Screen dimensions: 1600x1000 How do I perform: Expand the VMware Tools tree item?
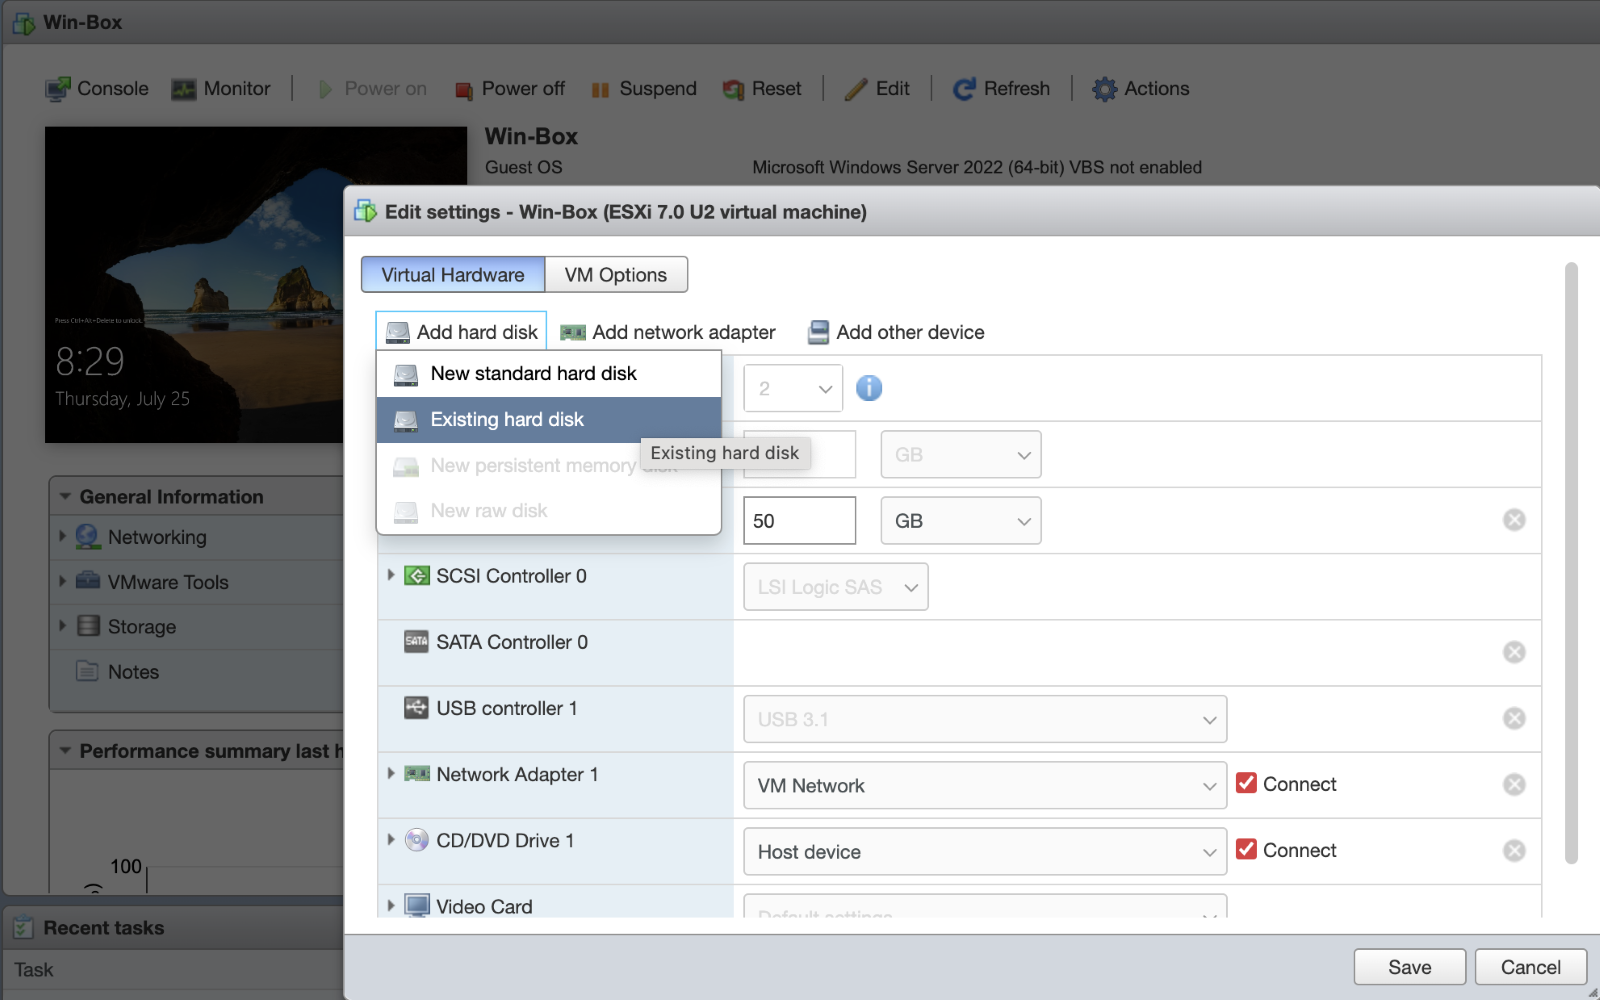click(63, 581)
